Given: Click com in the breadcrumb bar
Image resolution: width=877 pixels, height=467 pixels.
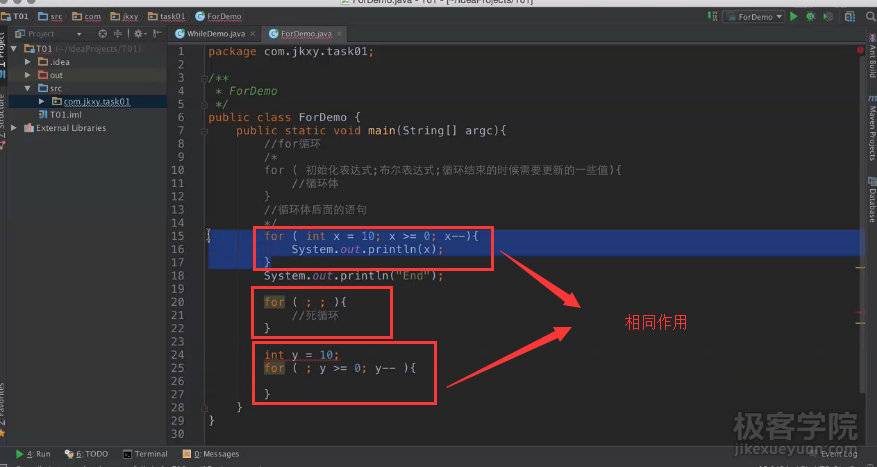Looking at the screenshot, I should click(x=87, y=16).
